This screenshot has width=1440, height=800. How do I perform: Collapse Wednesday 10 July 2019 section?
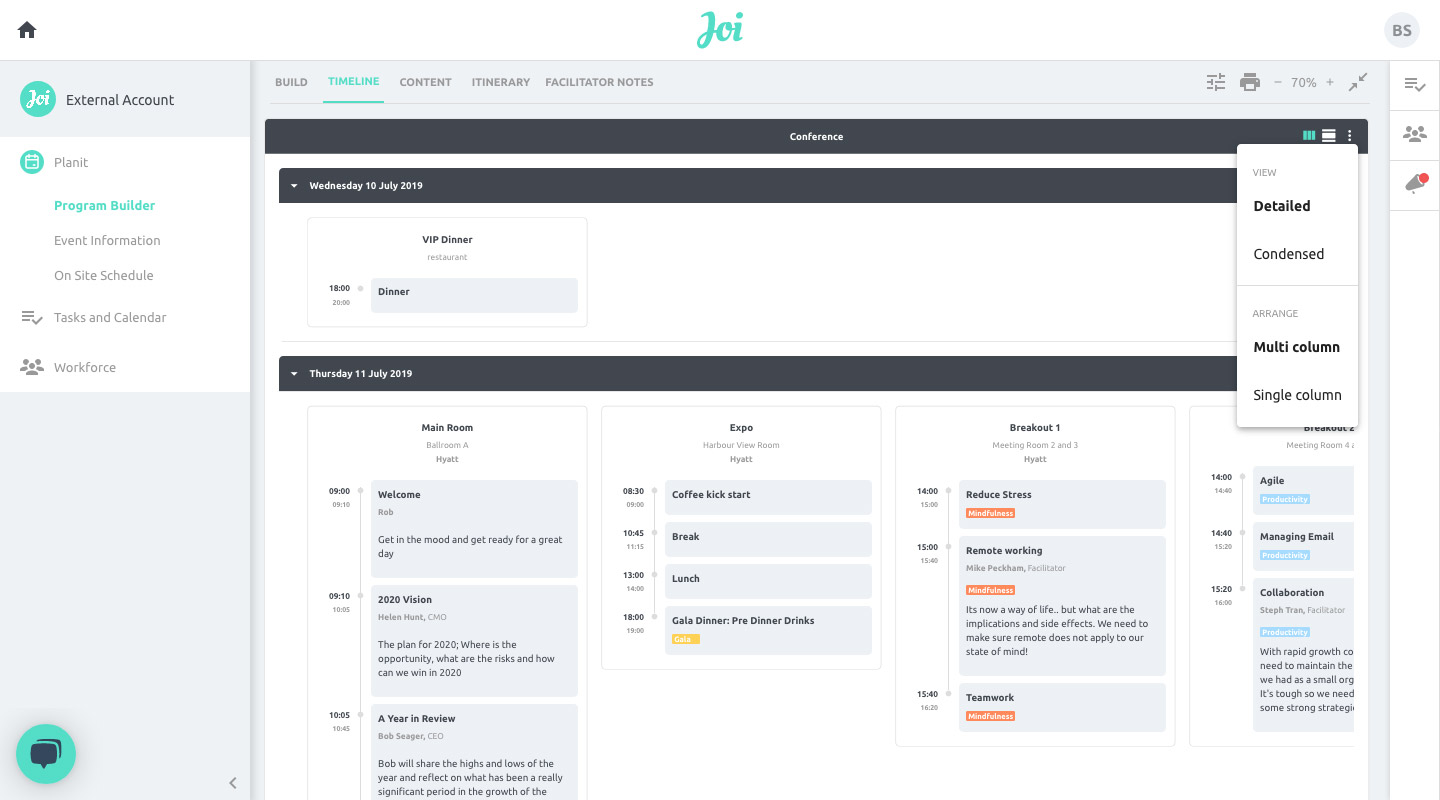pos(294,186)
